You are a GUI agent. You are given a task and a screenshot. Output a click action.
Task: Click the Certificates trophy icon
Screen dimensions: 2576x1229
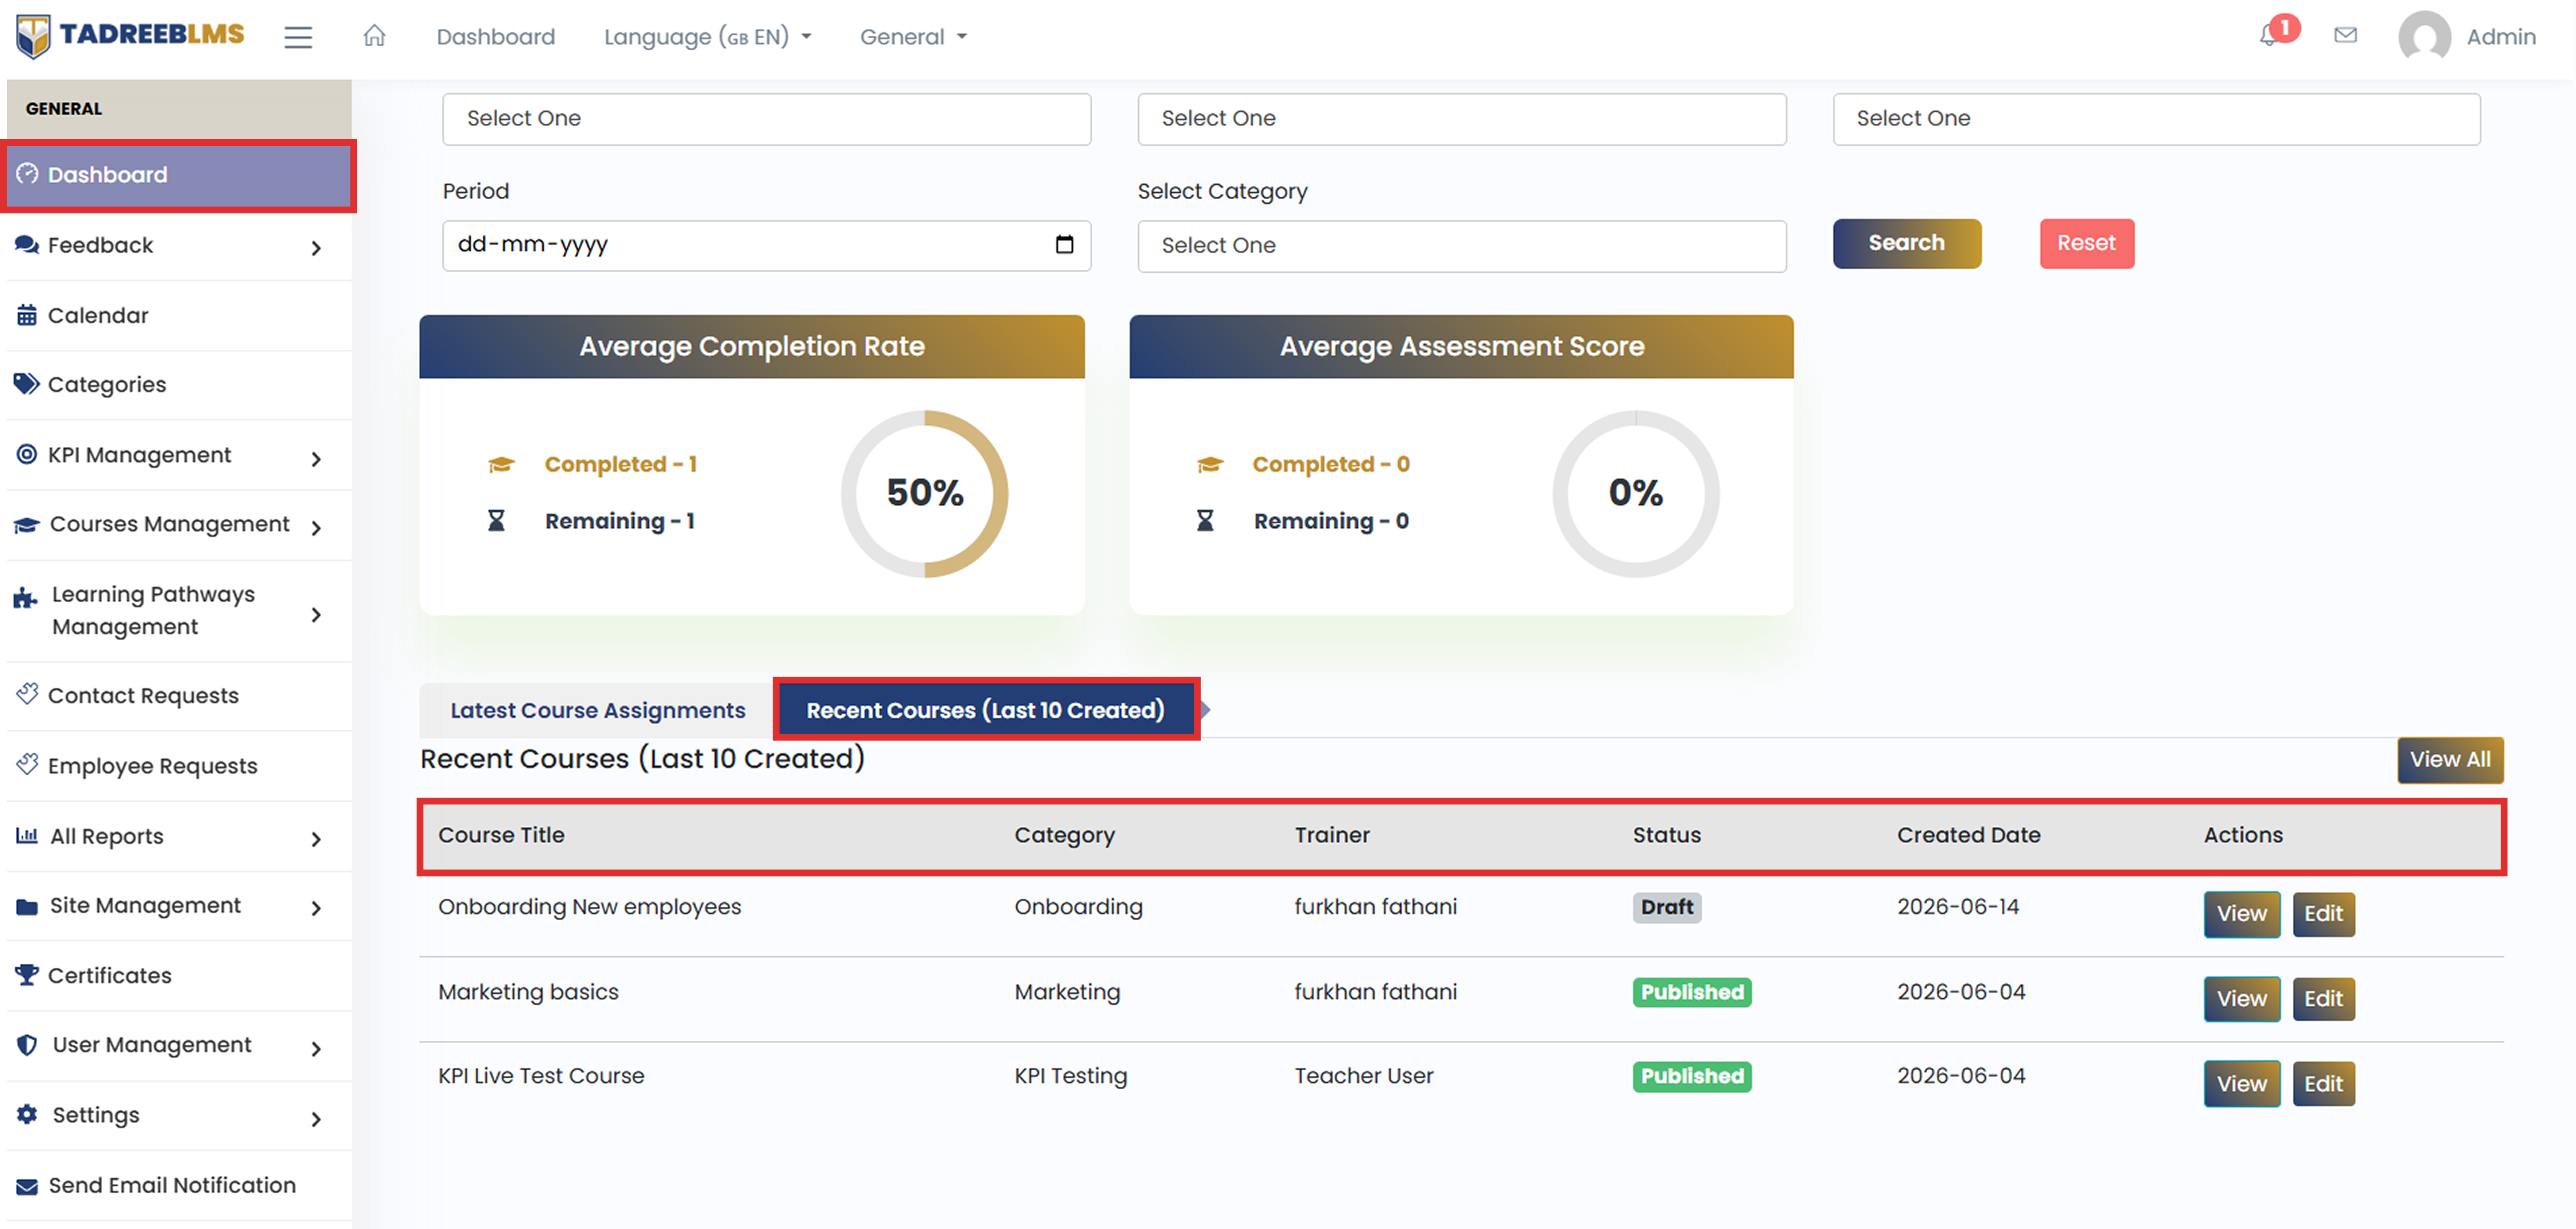[x=27, y=975]
